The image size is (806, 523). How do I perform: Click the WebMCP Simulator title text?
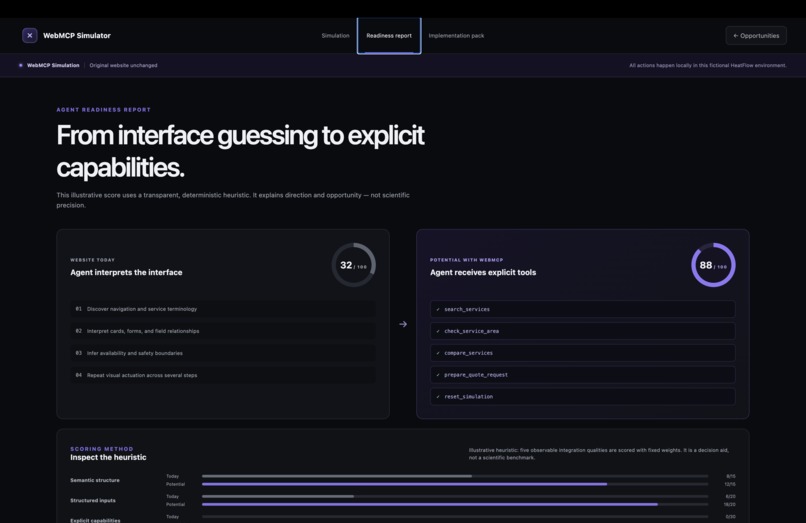[77, 35]
